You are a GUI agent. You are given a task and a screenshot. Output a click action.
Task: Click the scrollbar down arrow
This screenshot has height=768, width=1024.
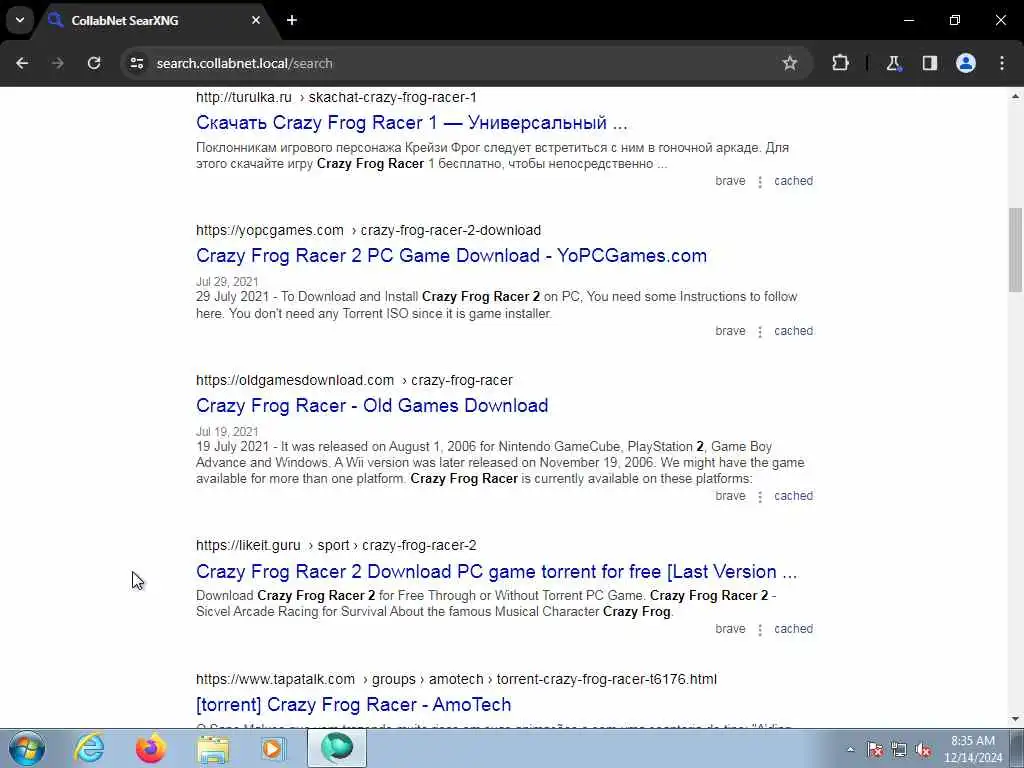click(x=1016, y=719)
